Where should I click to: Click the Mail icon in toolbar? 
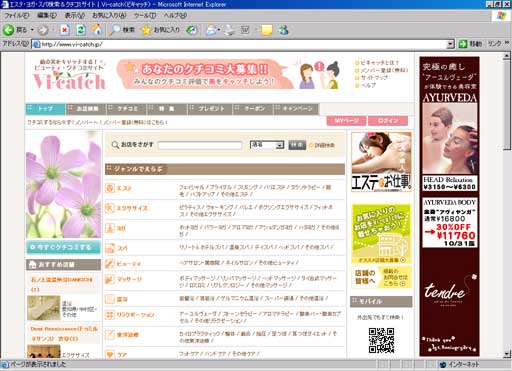point(211,30)
